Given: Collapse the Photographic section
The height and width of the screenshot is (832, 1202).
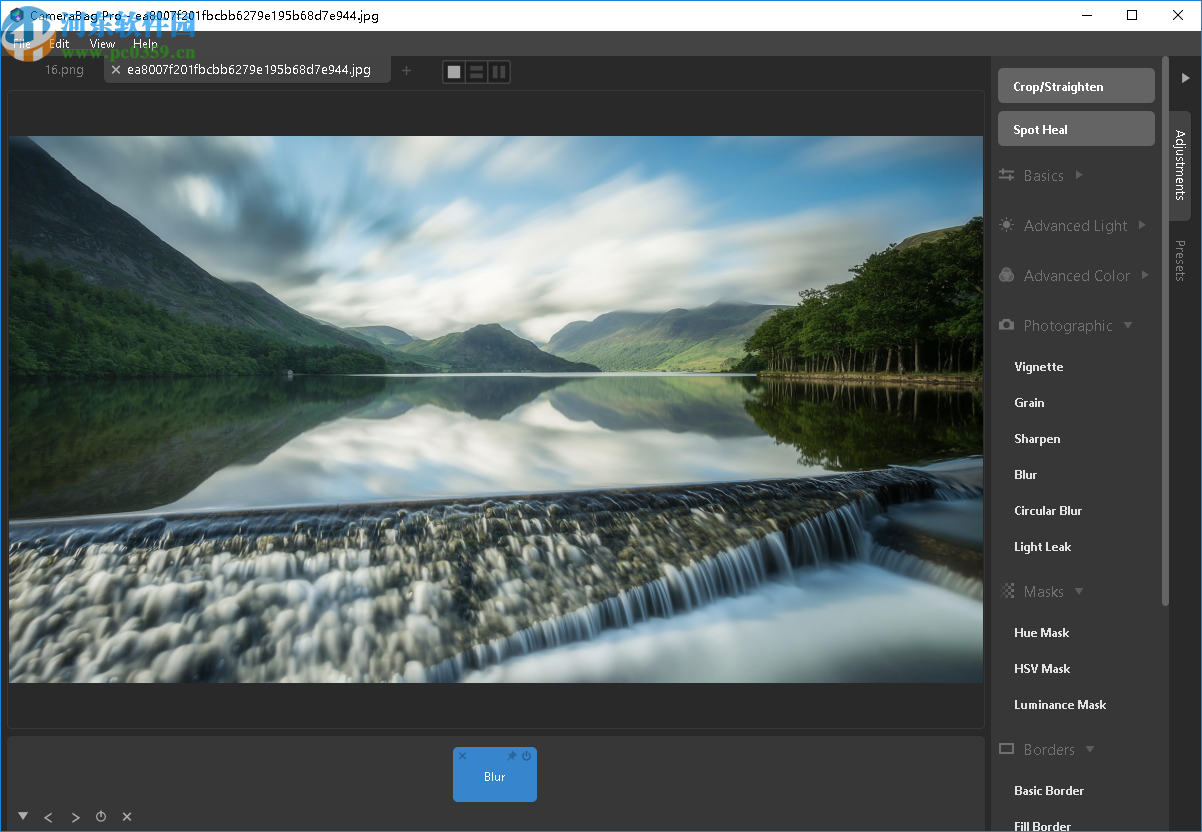Looking at the screenshot, I should point(1068,326).
